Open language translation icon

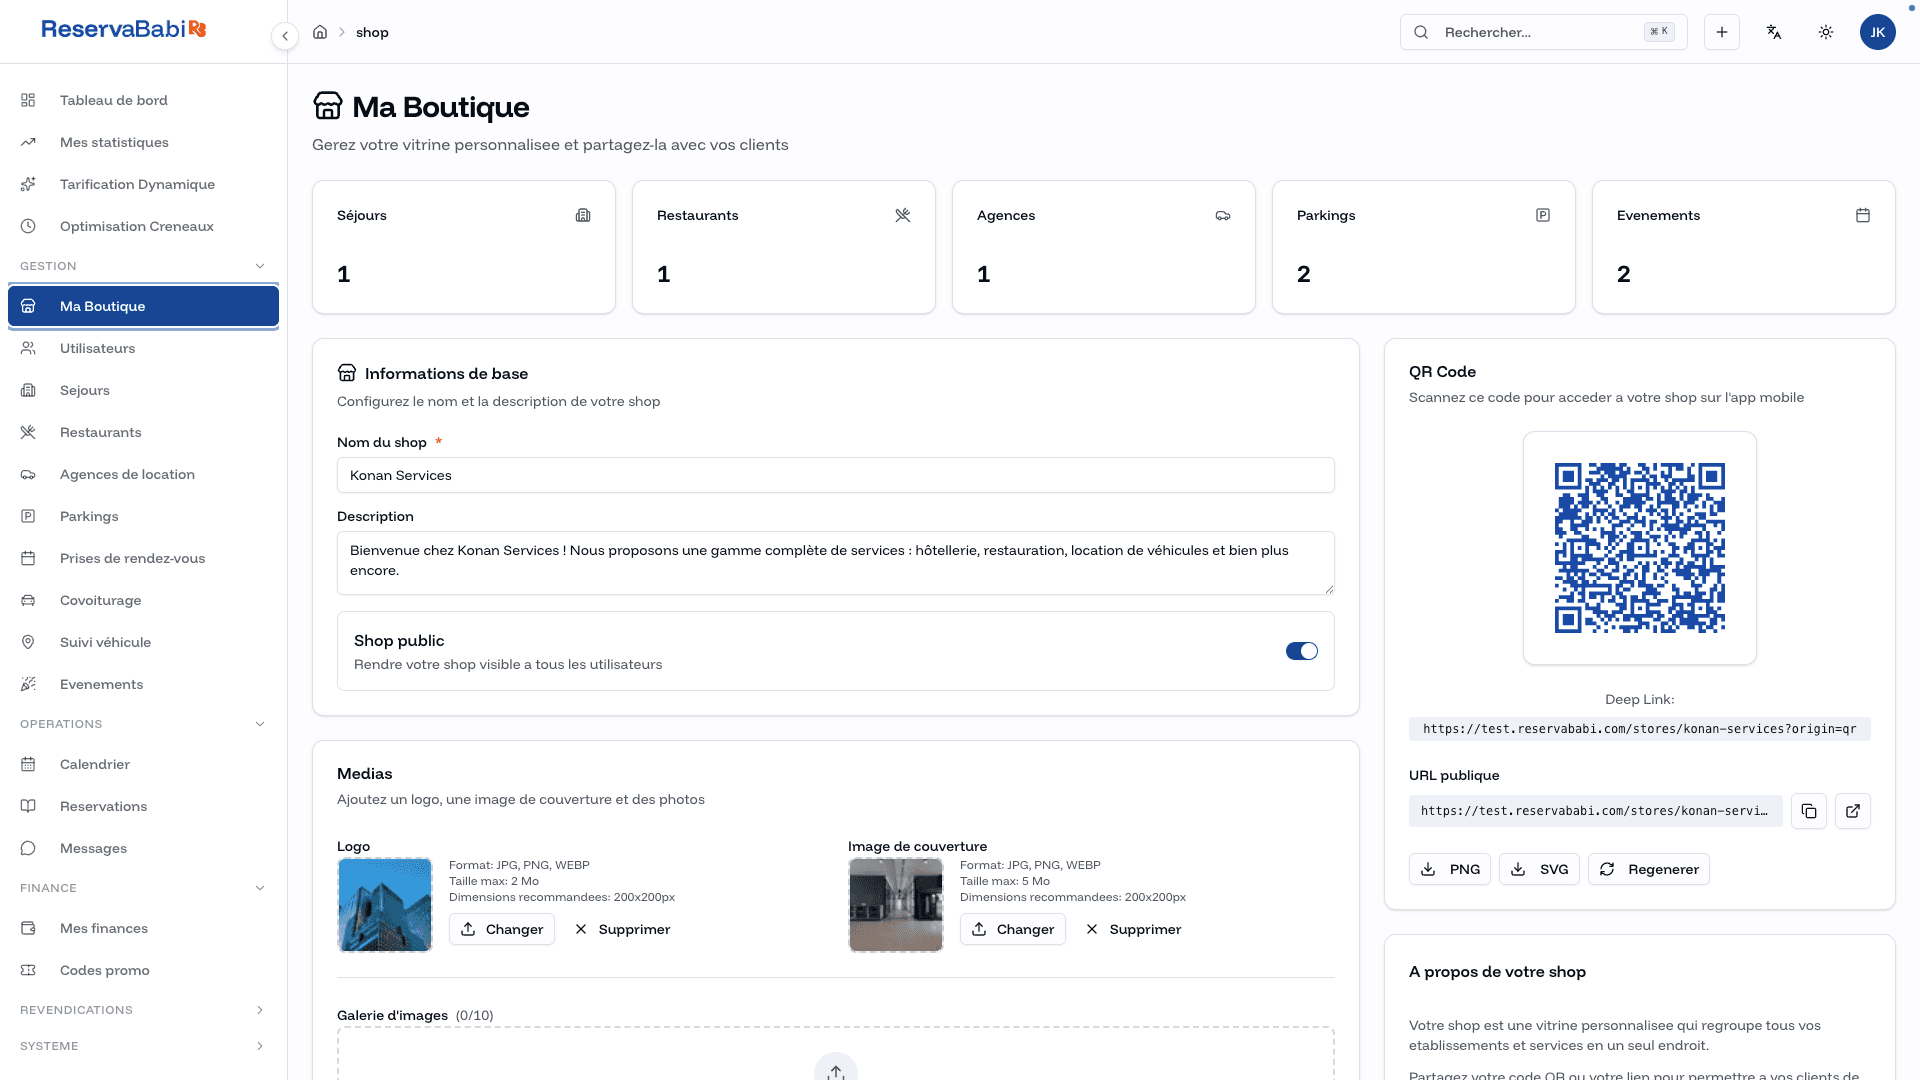point(1774,32)
